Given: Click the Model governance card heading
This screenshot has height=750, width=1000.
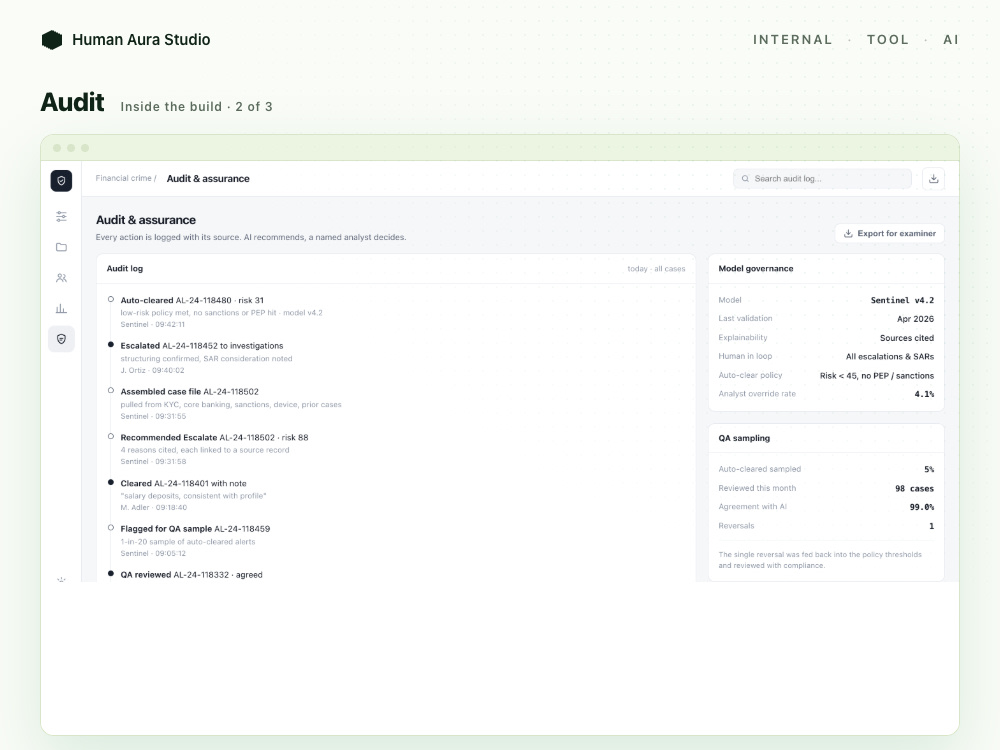Looking at the screenshot, I should click(756, 268).
